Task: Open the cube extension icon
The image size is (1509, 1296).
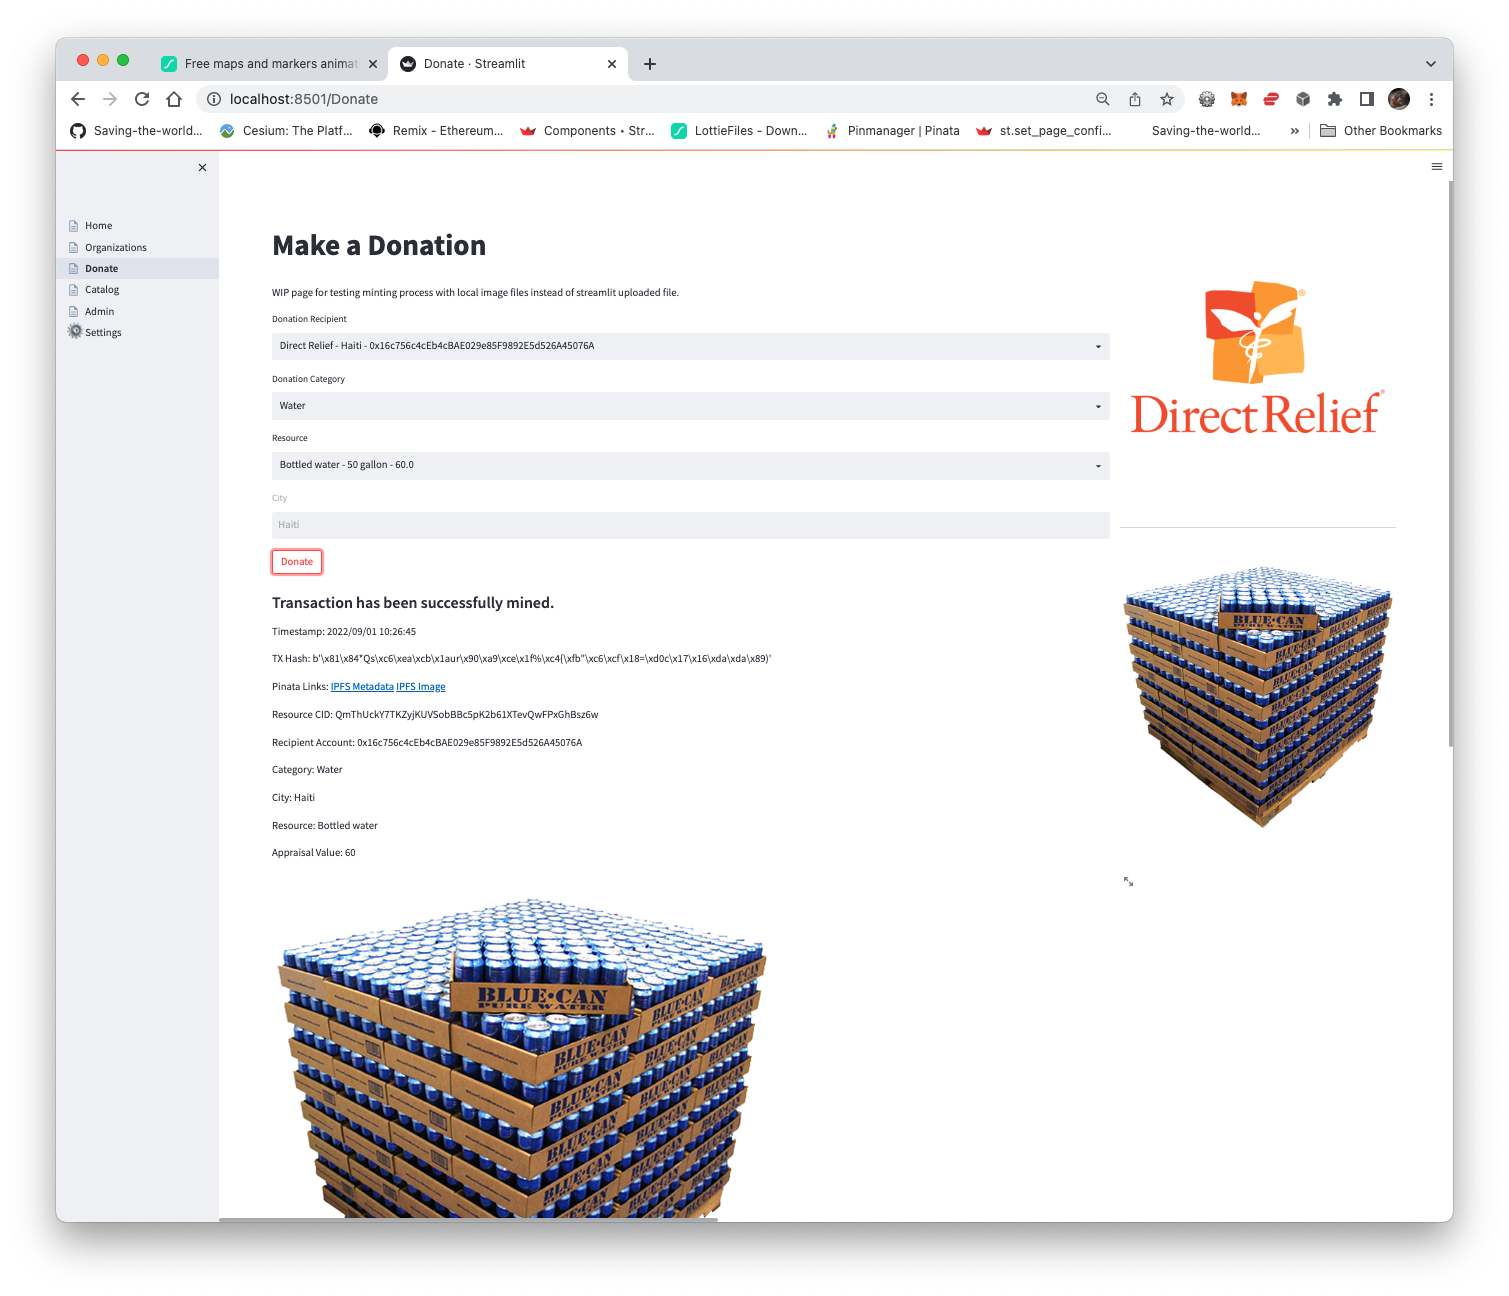Action: pyautogui.click(x=1303, y=99)
